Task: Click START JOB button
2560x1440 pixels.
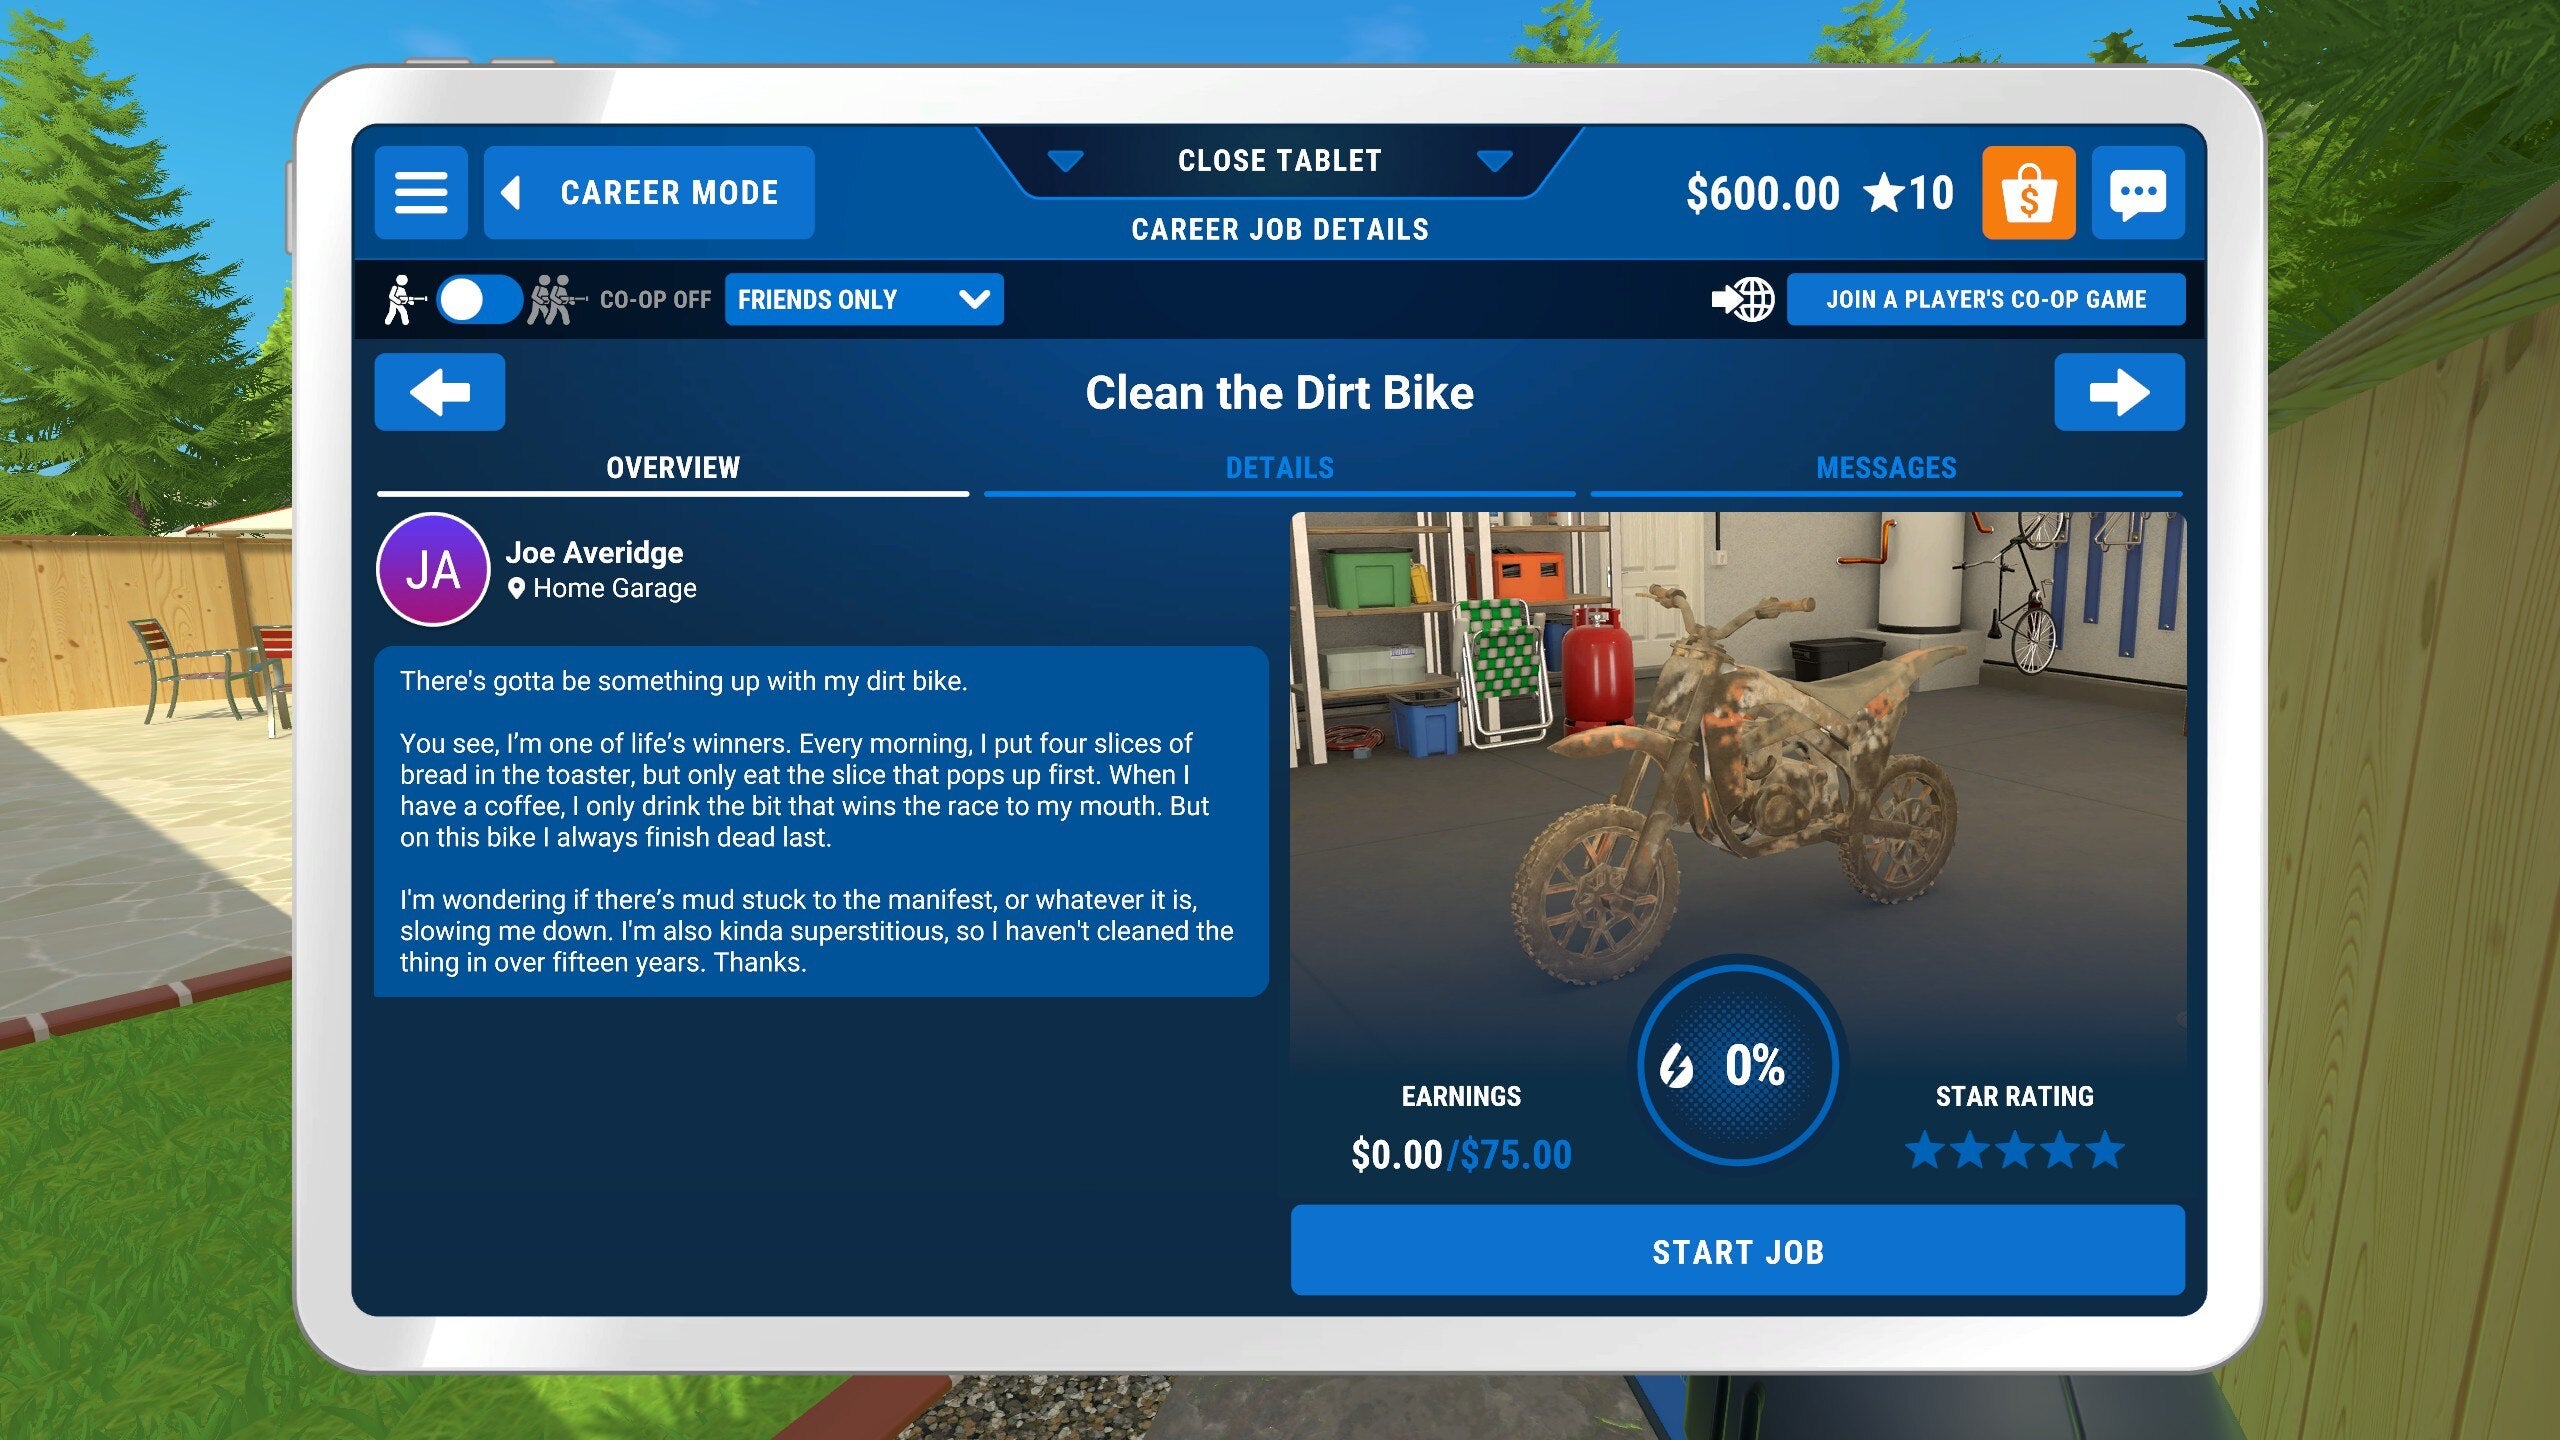Action: pos(1739,1252)
